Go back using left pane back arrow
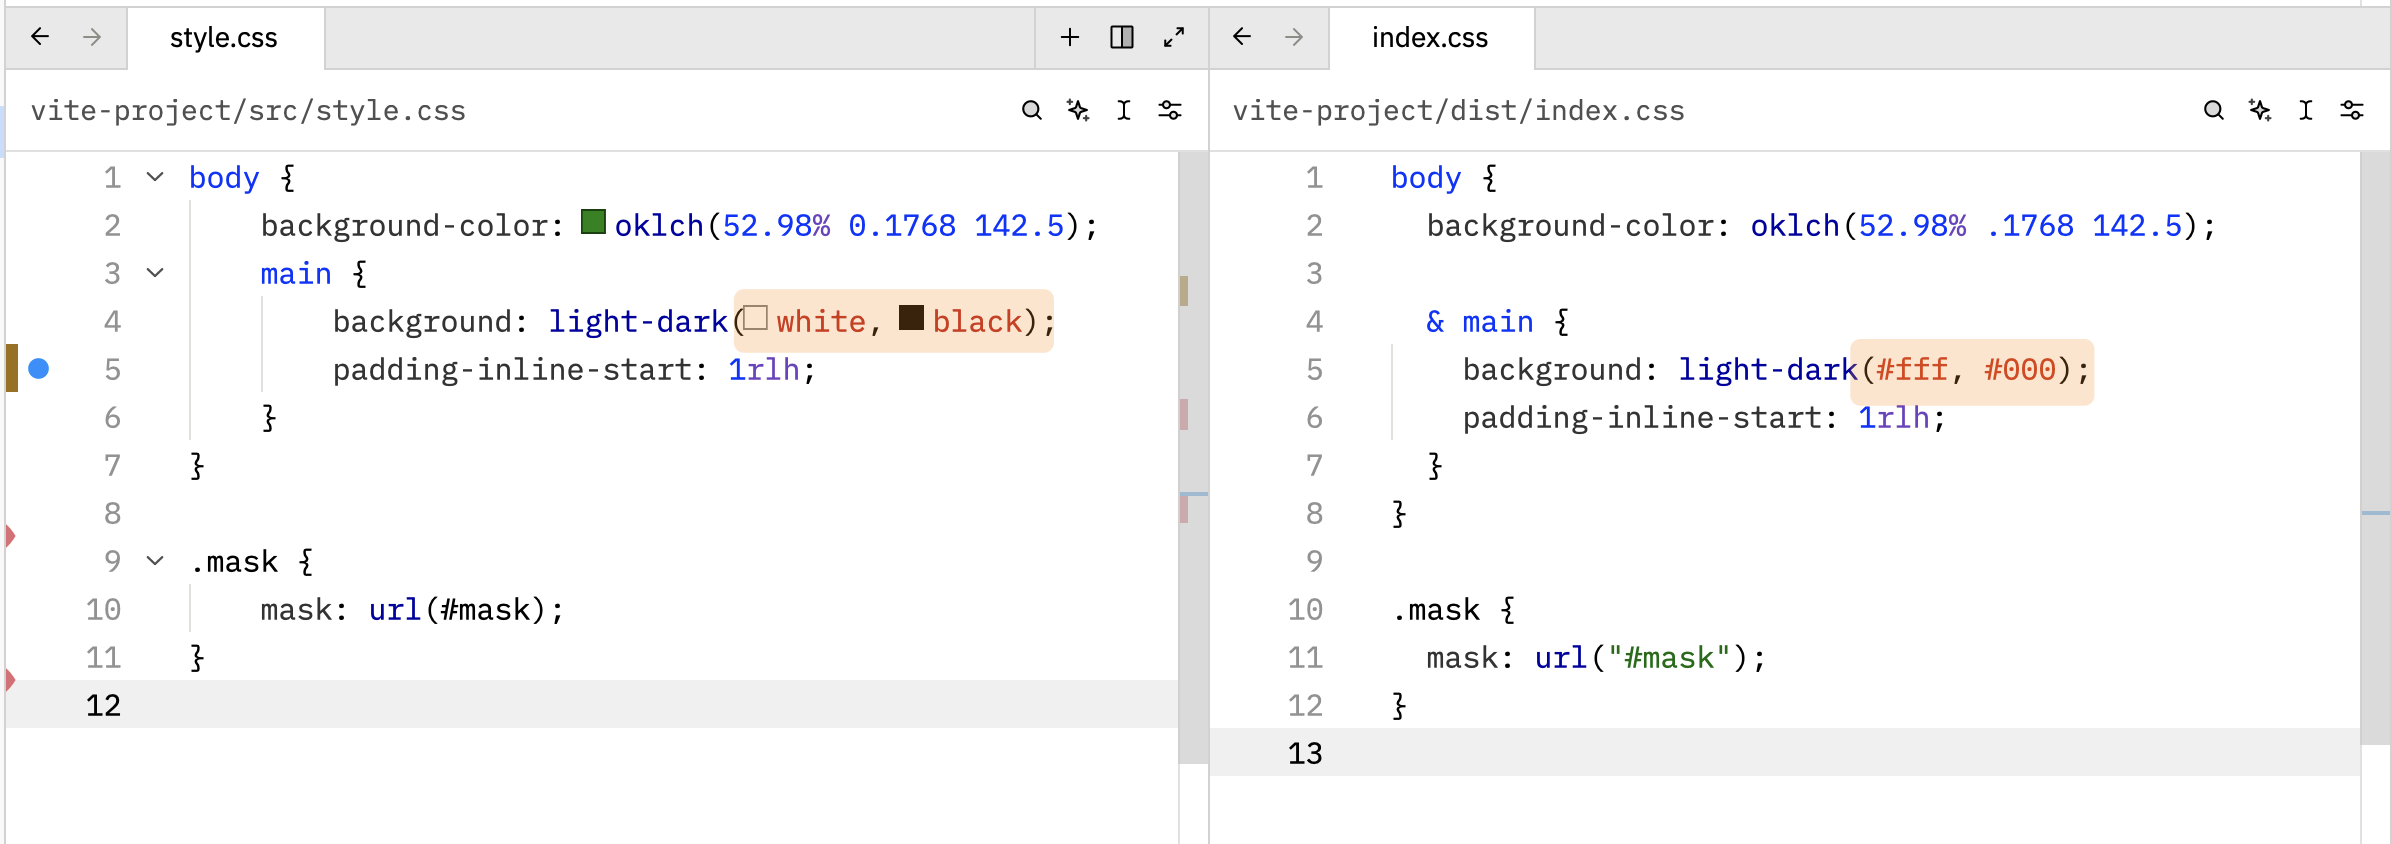This screenshot has width=2392, height=844. click(x=40, y=38)
